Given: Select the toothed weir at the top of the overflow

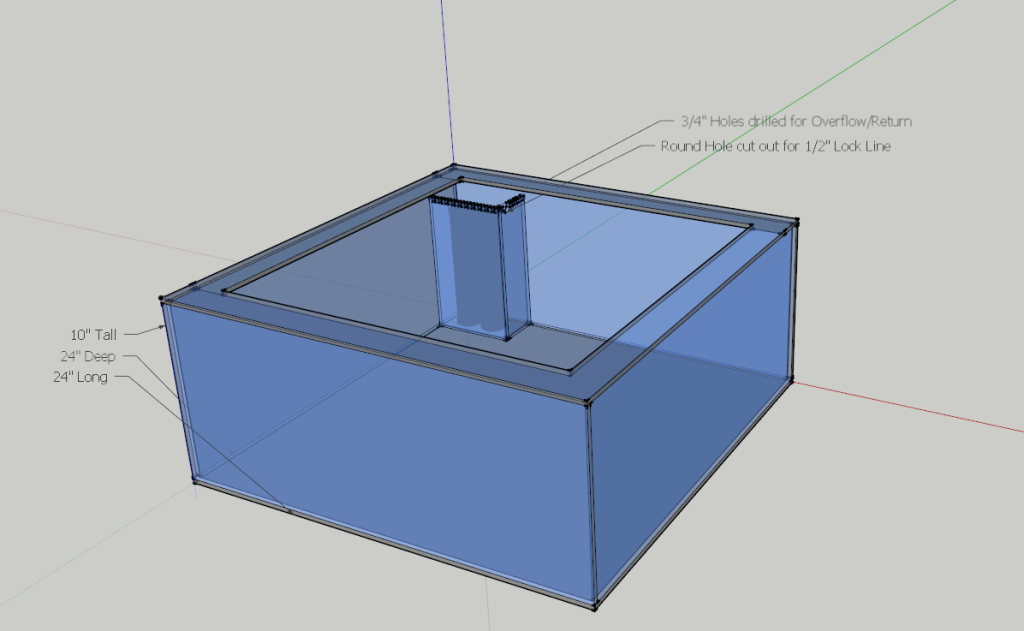Looking at the screenshot, I should click(x=477, y=202).
